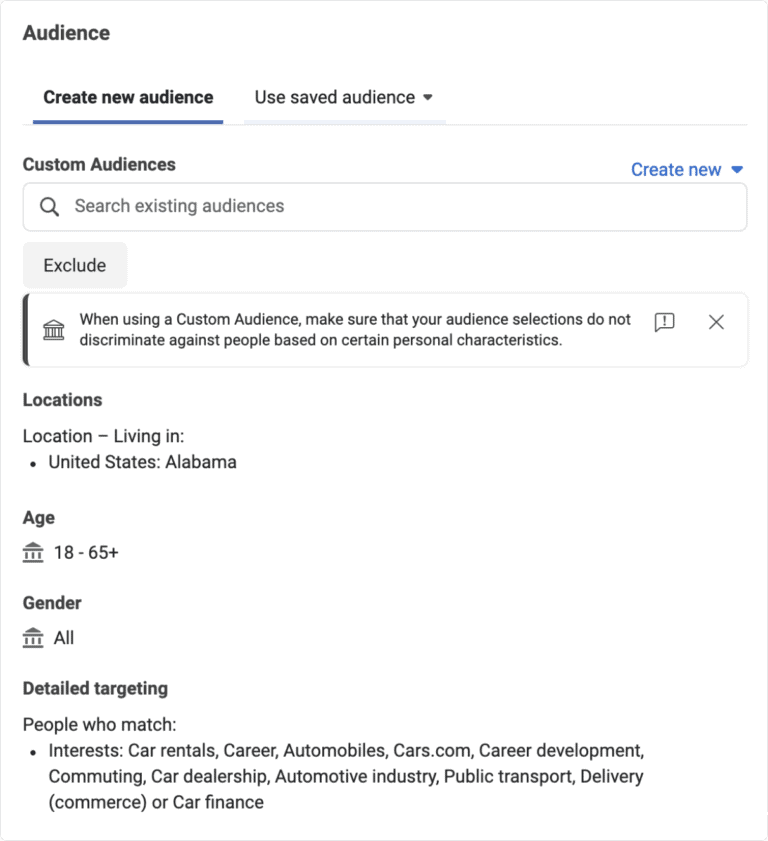Open the Create new dropdown
Image resolution: width=768 pixels, height=841 pixels.
(687, 170)
